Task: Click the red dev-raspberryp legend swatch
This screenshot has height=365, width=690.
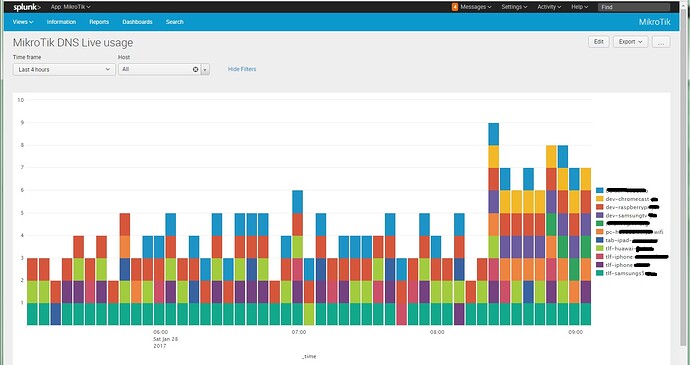Action: pyautogui.click(x=599, y=207)
